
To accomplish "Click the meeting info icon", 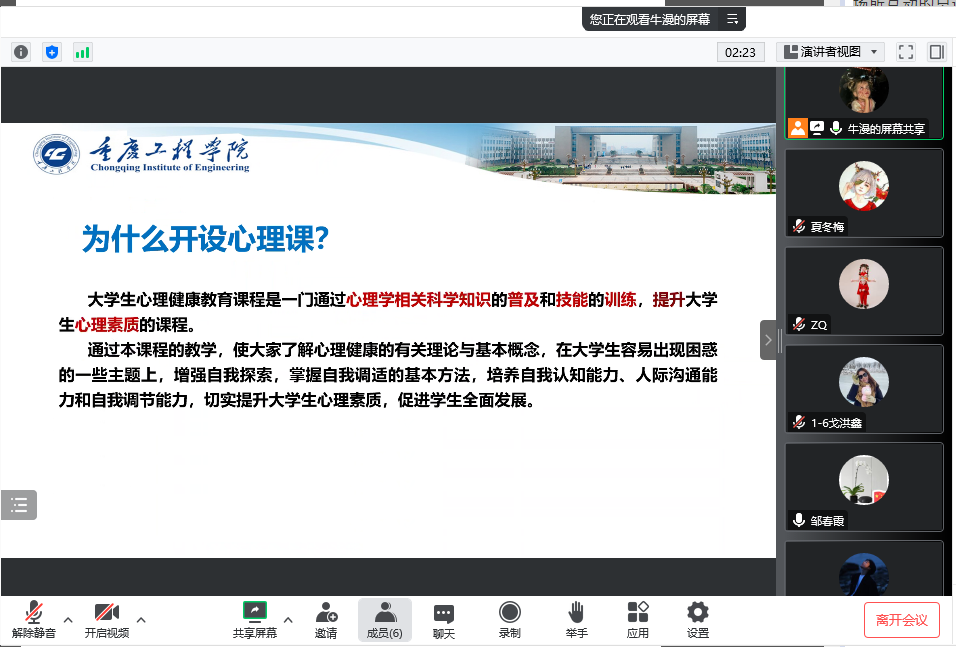I will pos(21,52).
